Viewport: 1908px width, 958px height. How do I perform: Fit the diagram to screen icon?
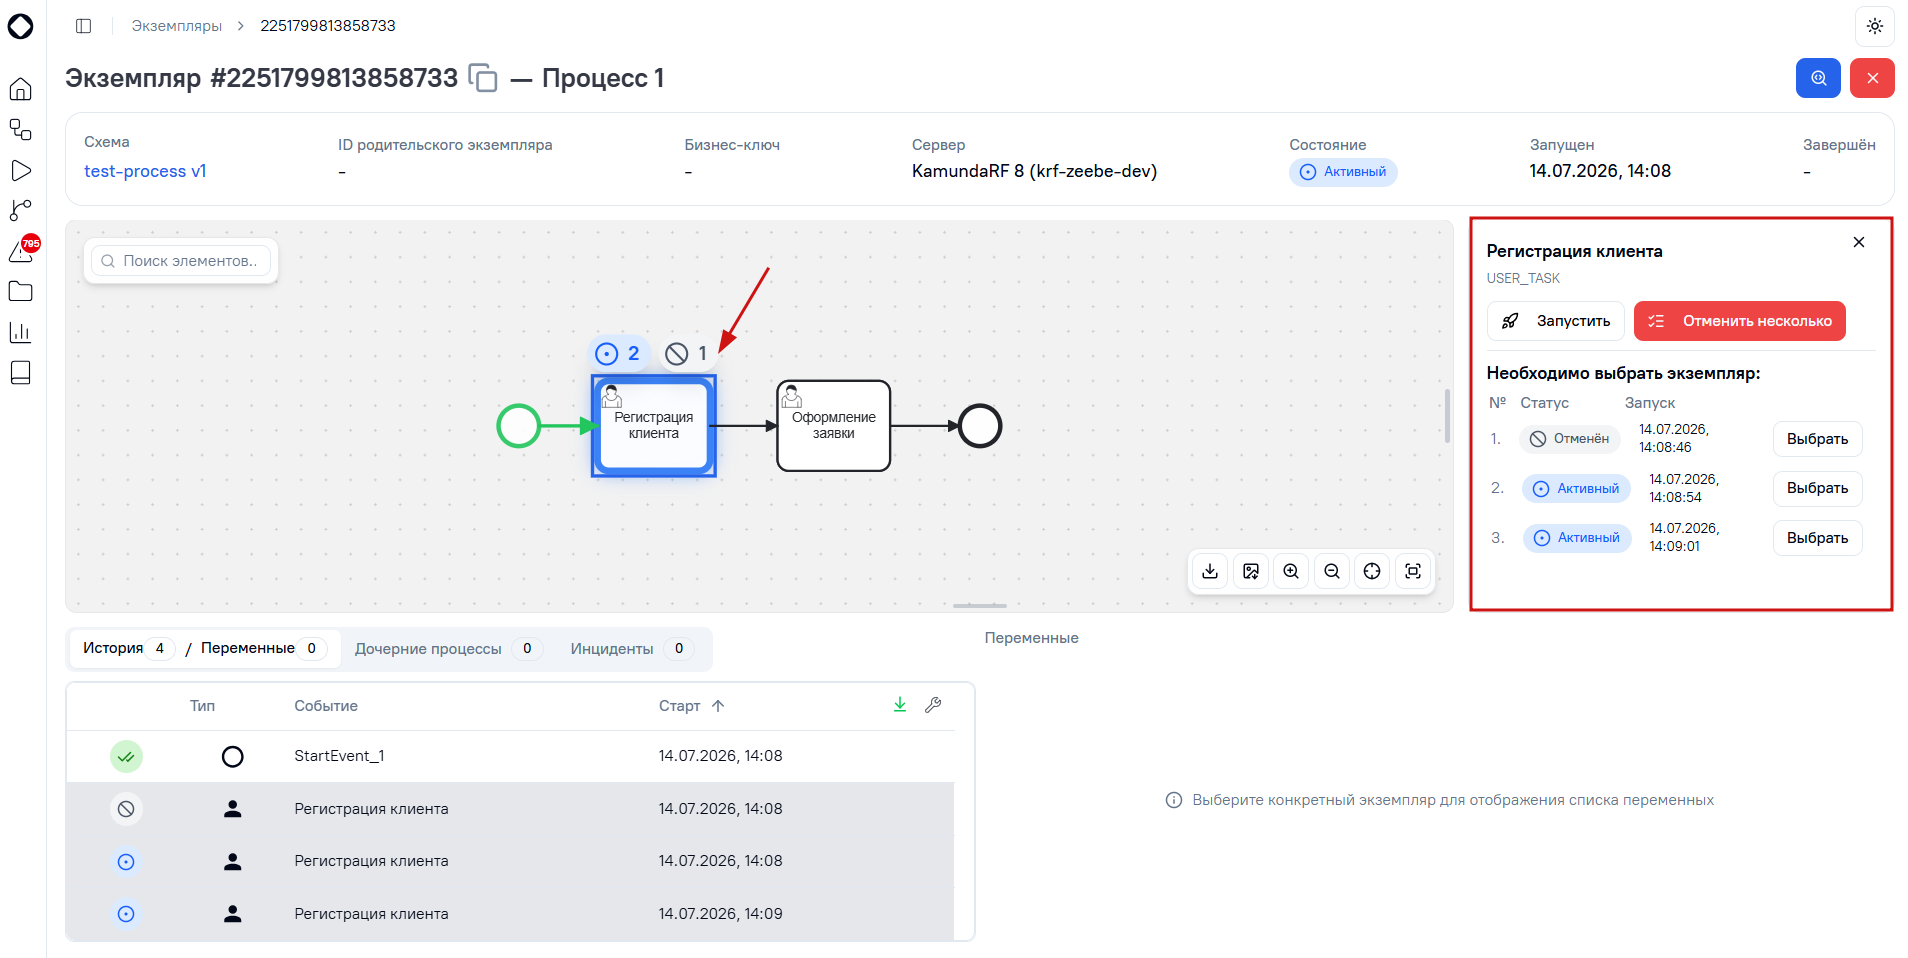click(x=1413, y=571)
